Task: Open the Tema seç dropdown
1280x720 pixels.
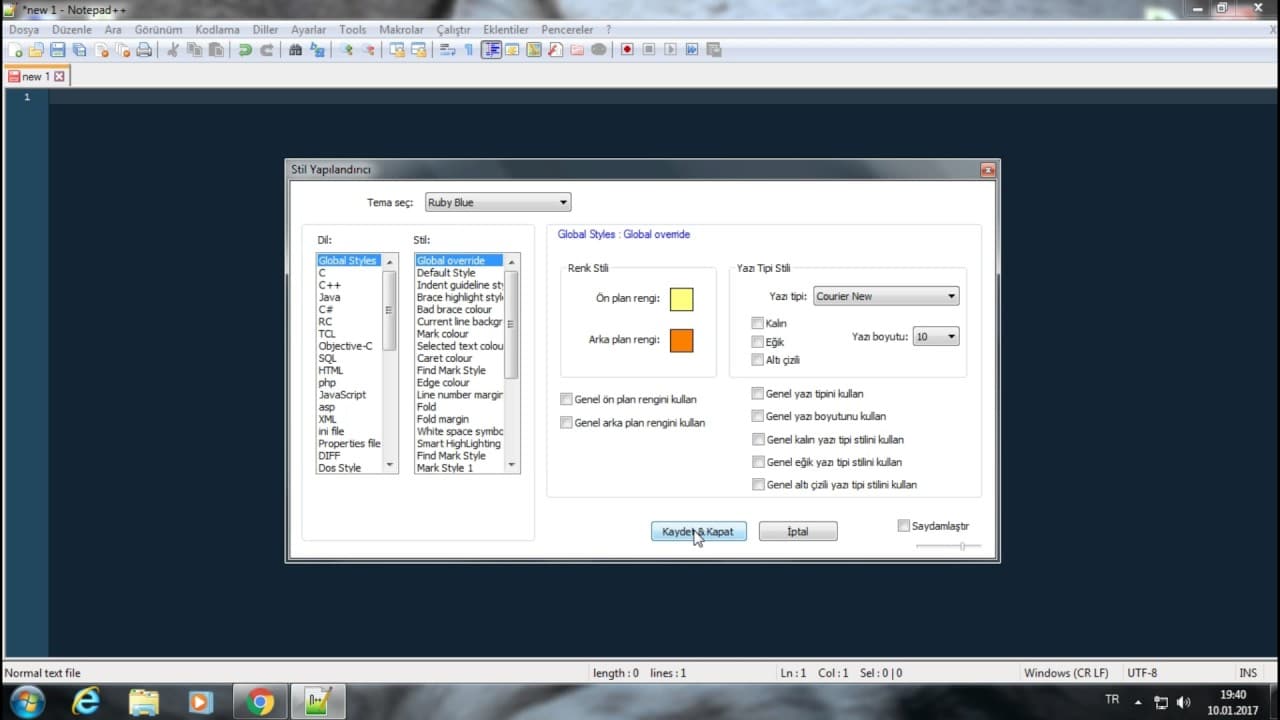Action: 497,202
